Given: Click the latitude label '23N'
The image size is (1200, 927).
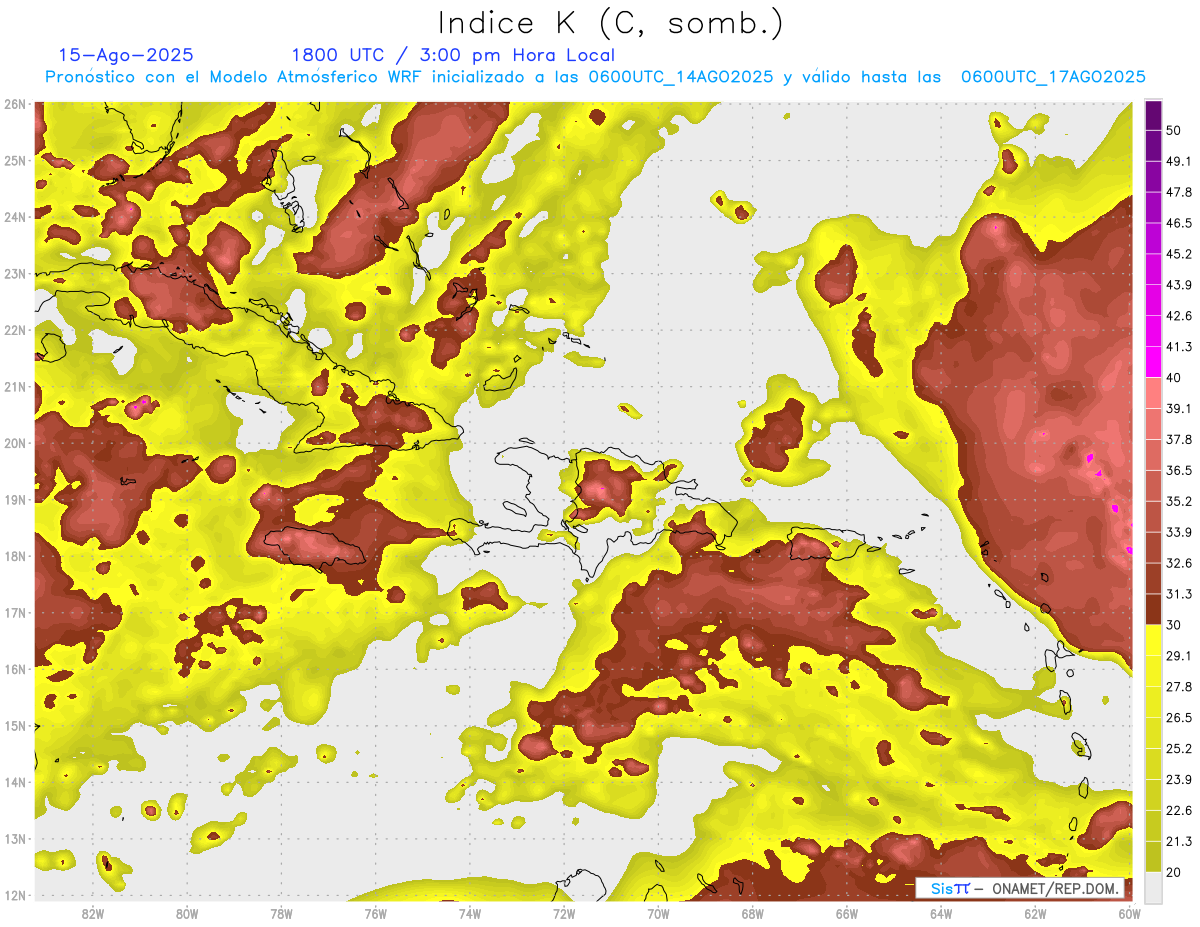Looking at the screenshot, I should point(15,273).
